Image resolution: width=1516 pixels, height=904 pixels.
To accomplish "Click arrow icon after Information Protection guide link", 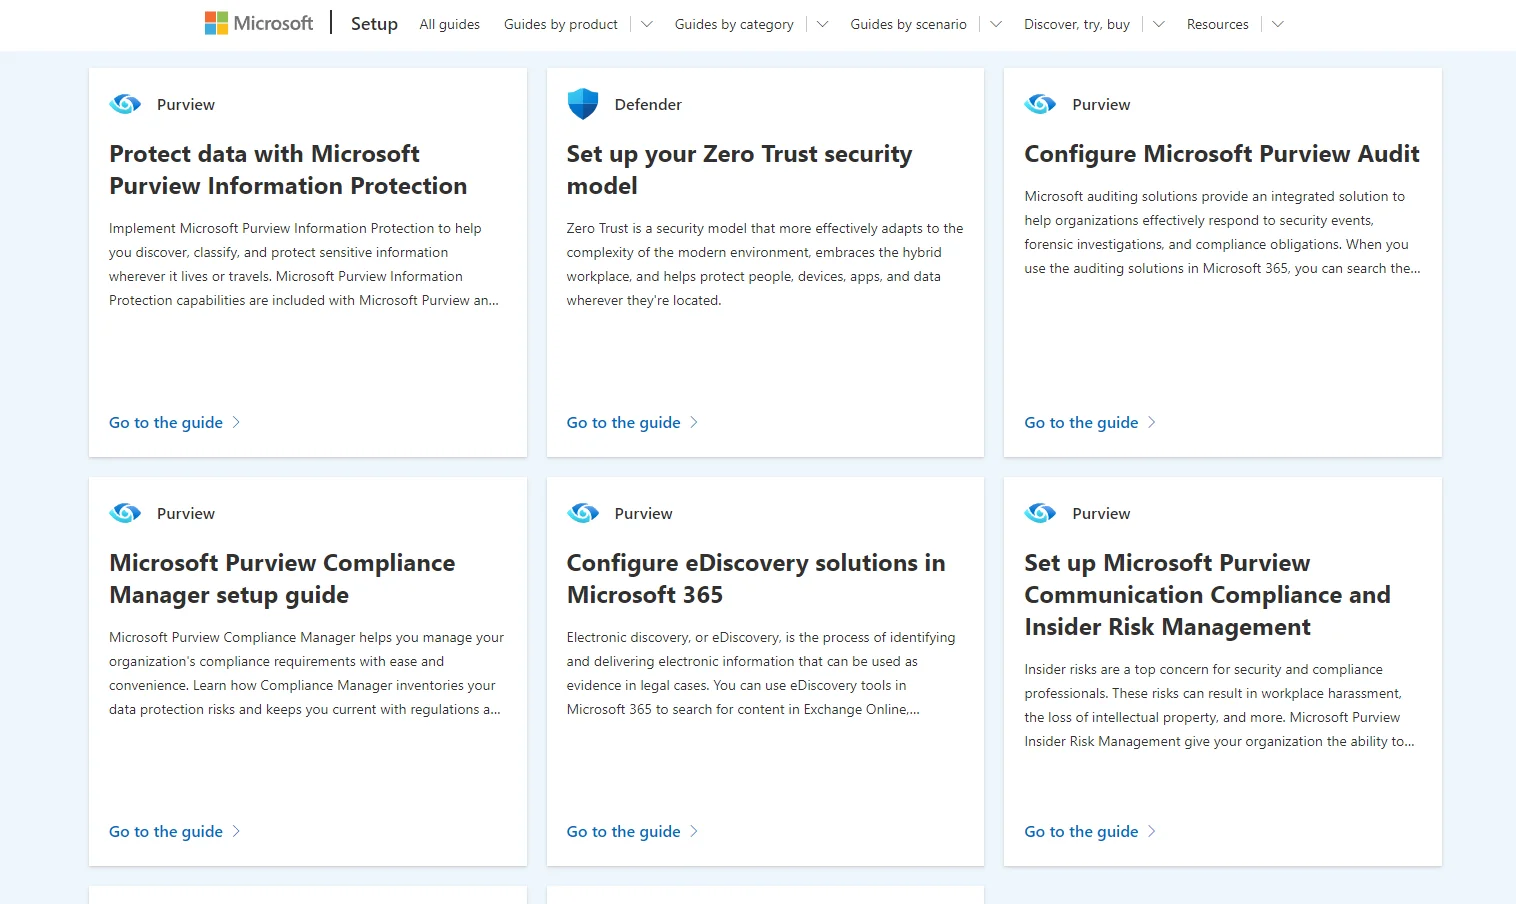I will (236, 422).
